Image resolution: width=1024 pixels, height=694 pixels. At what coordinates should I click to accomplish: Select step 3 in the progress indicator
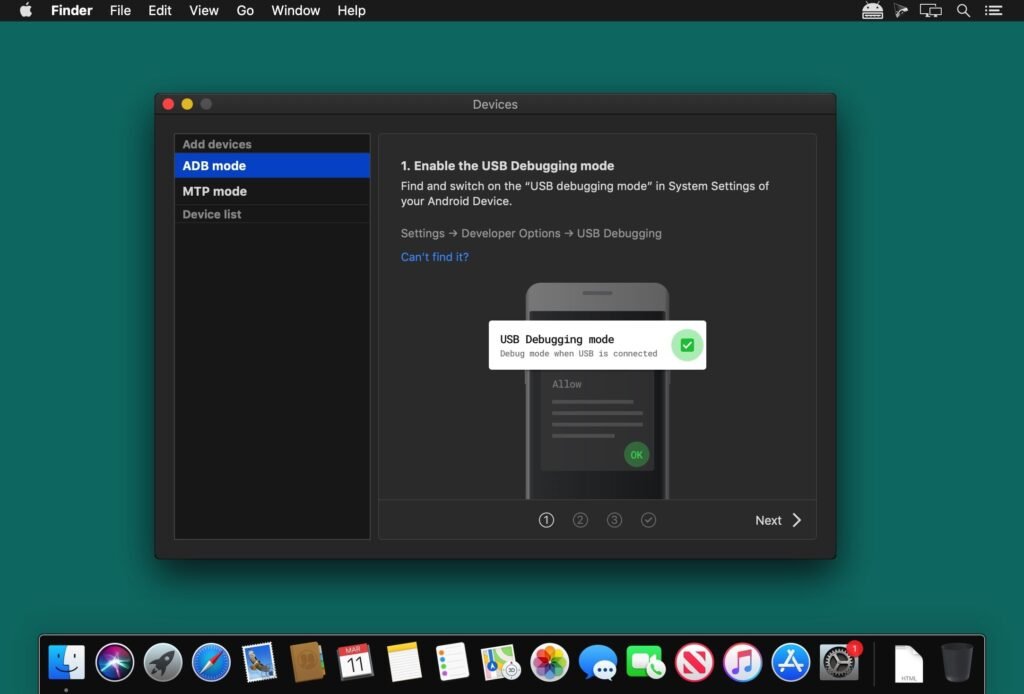click(x=614, y=520)
